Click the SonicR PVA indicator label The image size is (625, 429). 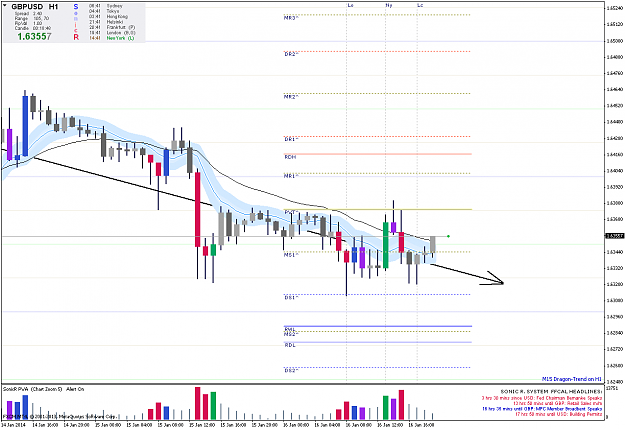tap(32, 389)
